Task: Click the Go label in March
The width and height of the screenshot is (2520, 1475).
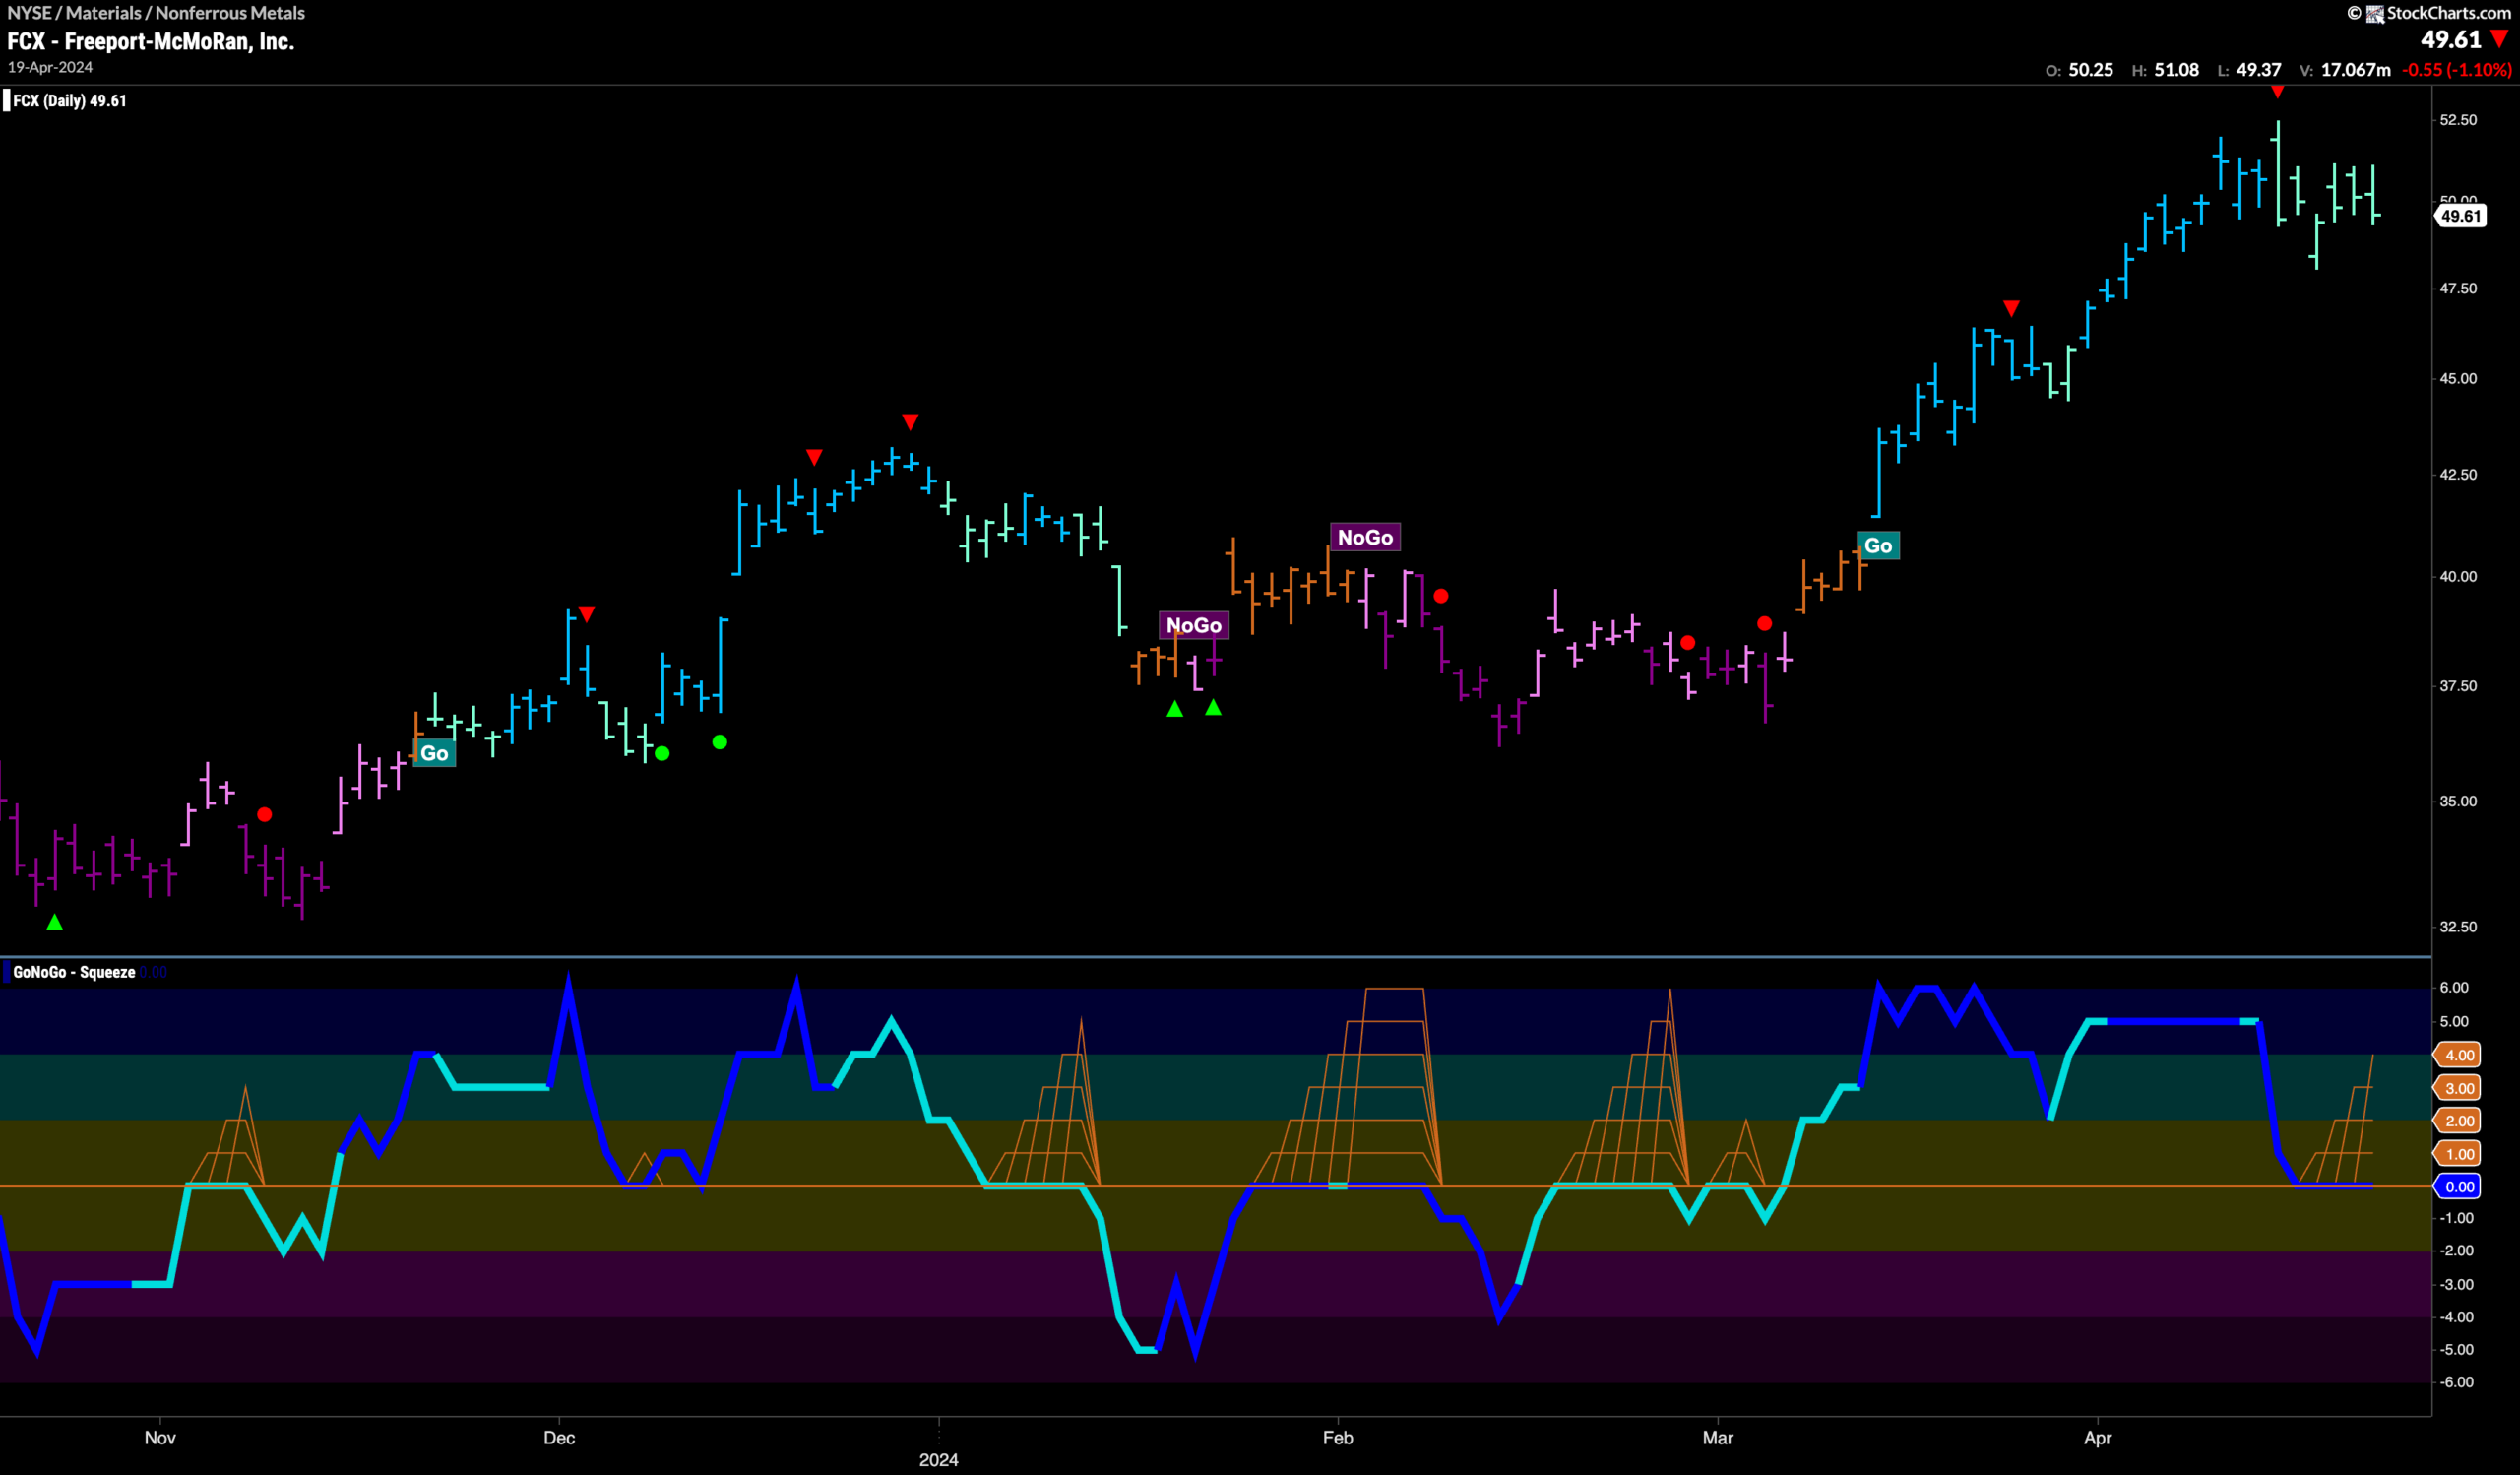Action: (x=1878, y=545)
